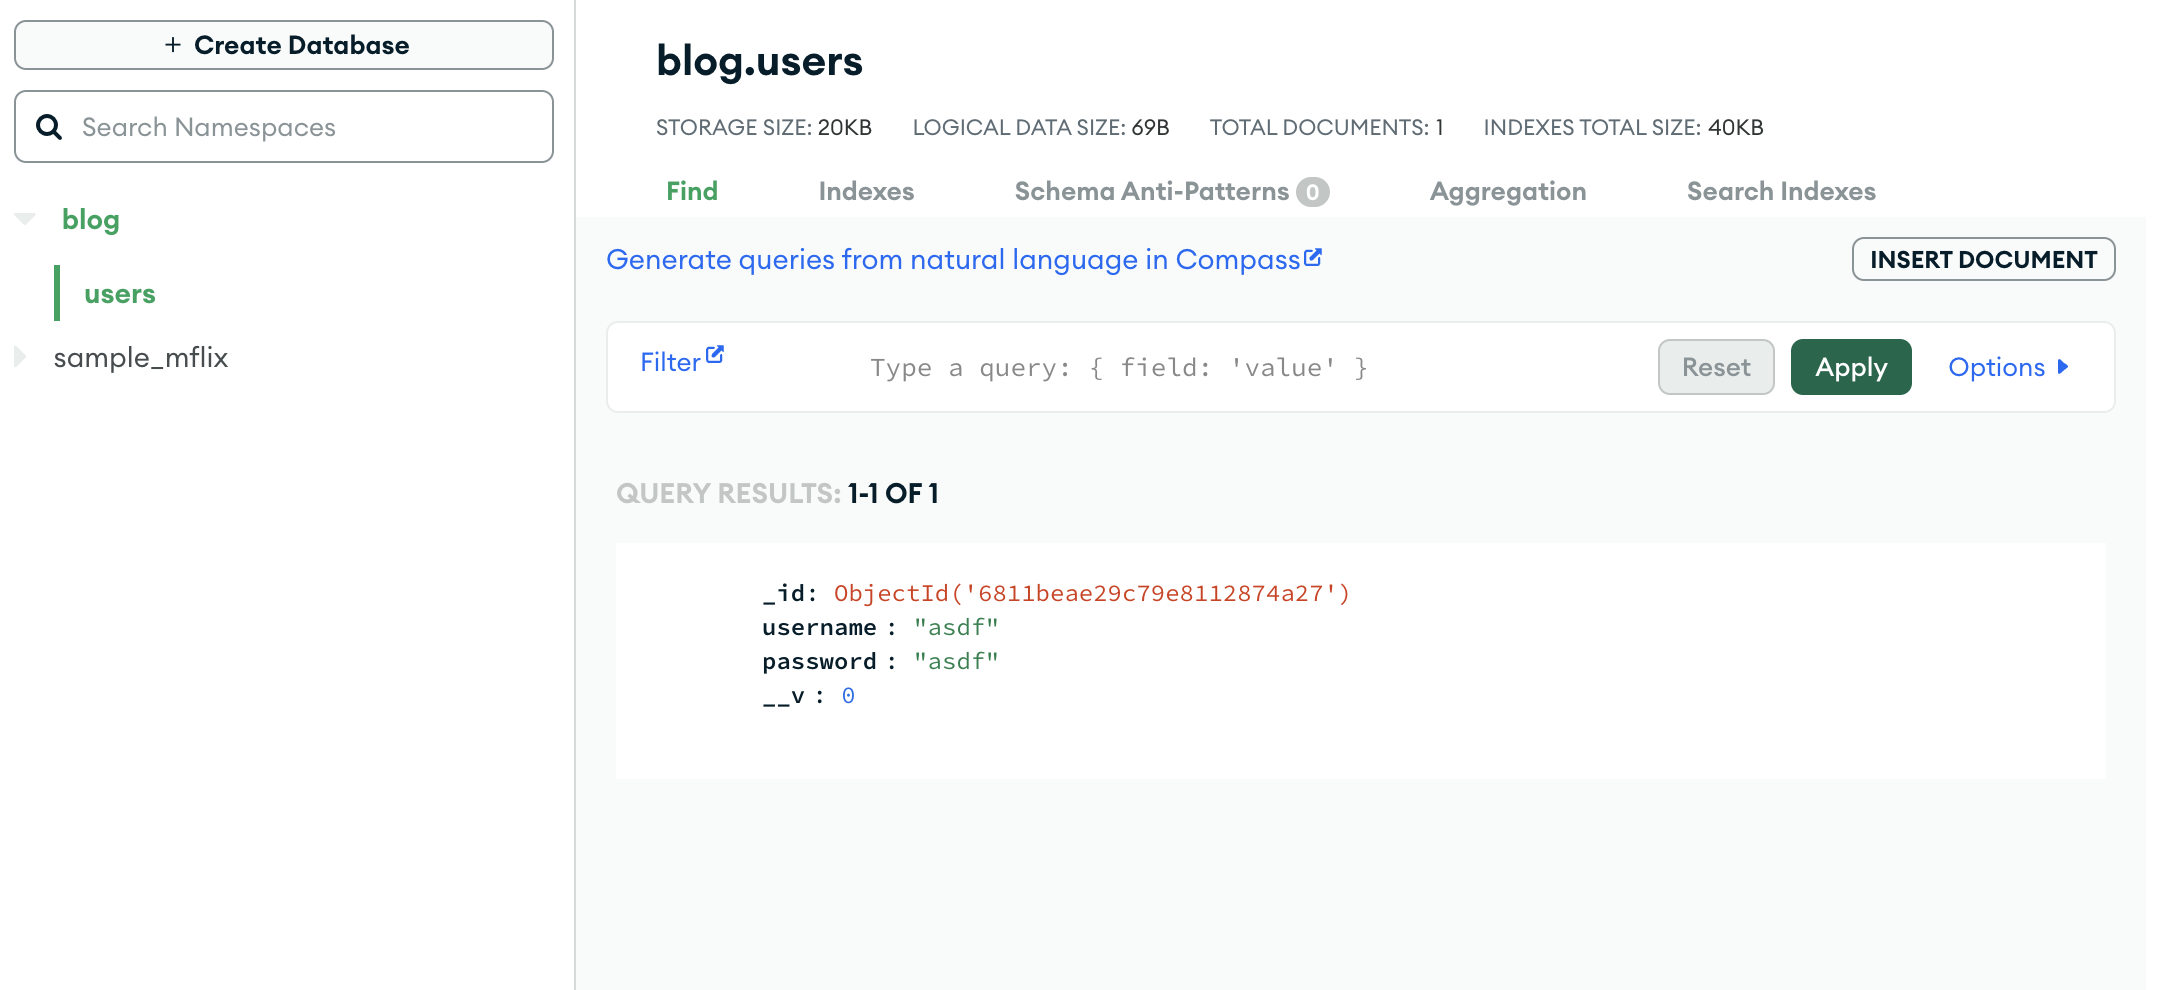Screen dimensions: 2168x990
Task: Click the Apply button
Action: coord(1851,367)
